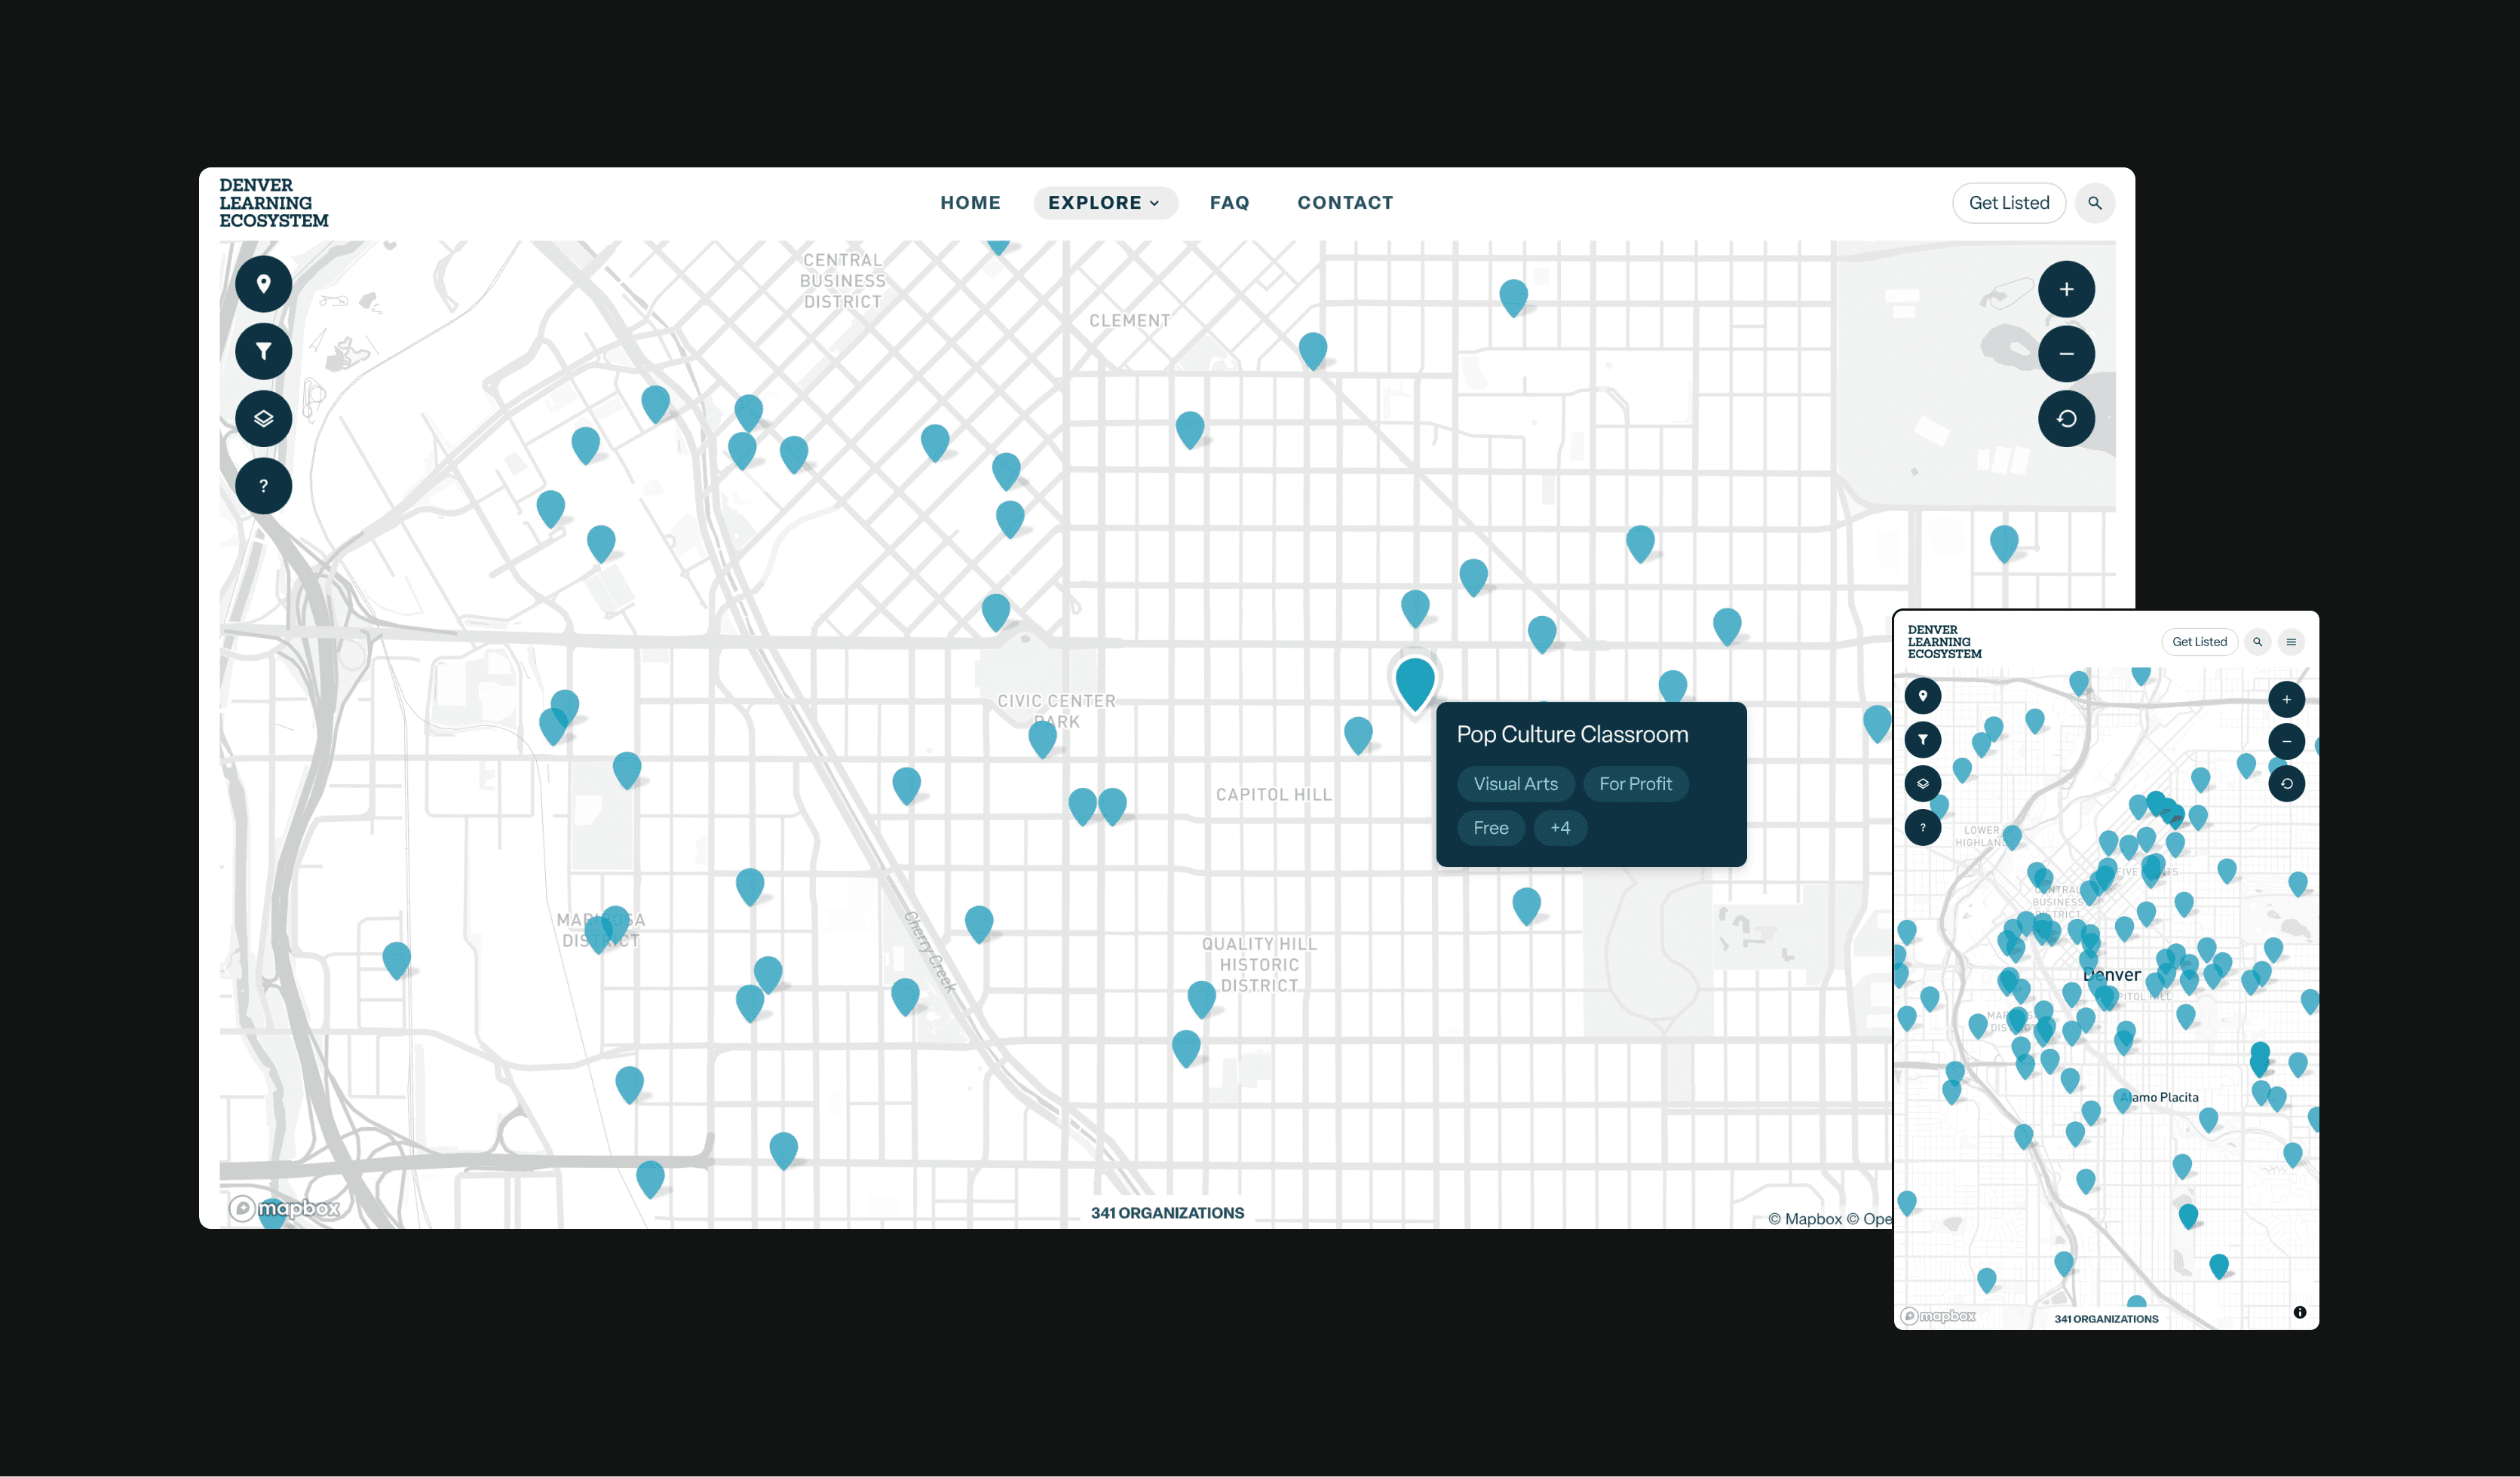Expand the +4 more tags chip
This screenshot has height=1477, width=2520.
[x=1559, y=828]
